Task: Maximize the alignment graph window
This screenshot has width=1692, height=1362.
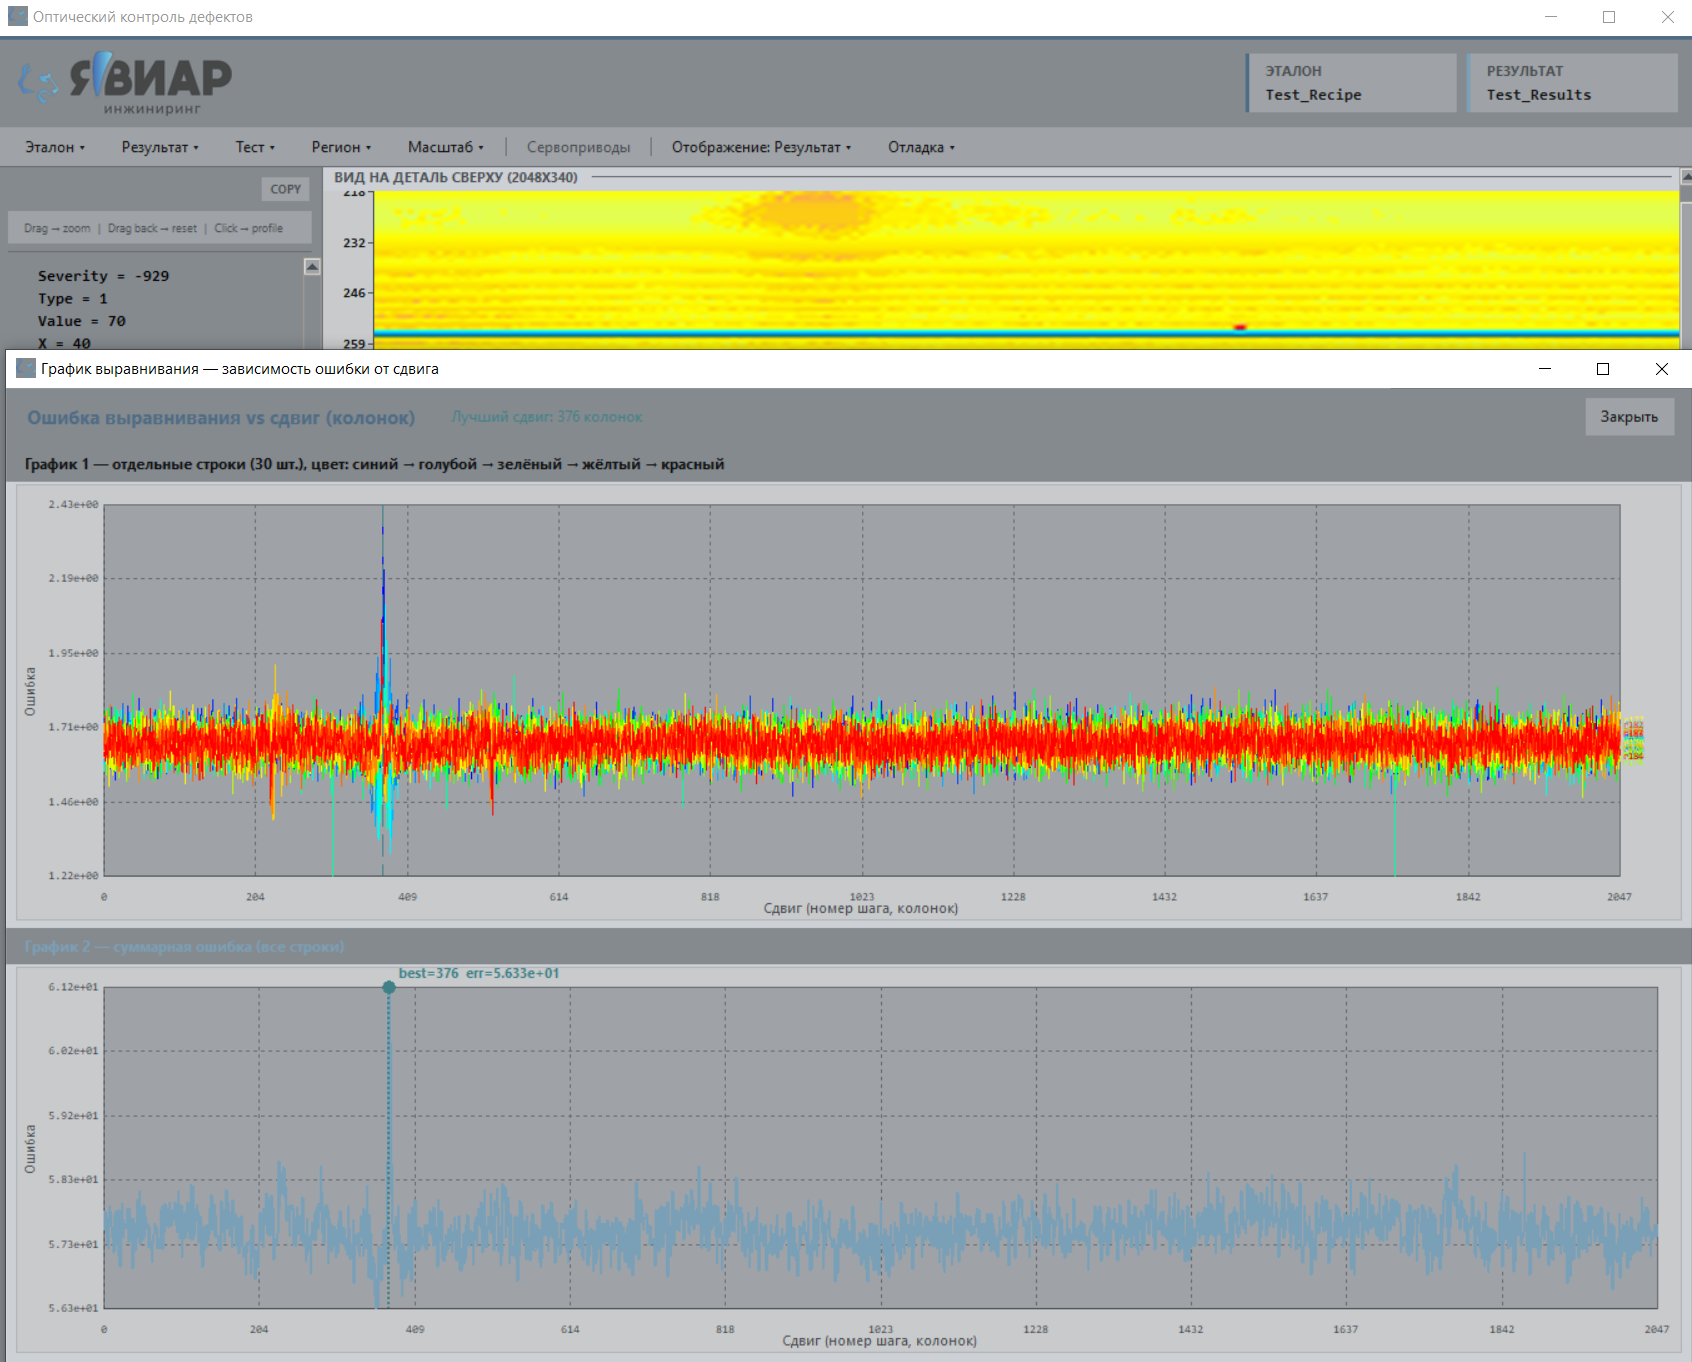Action: [1603, 369]
